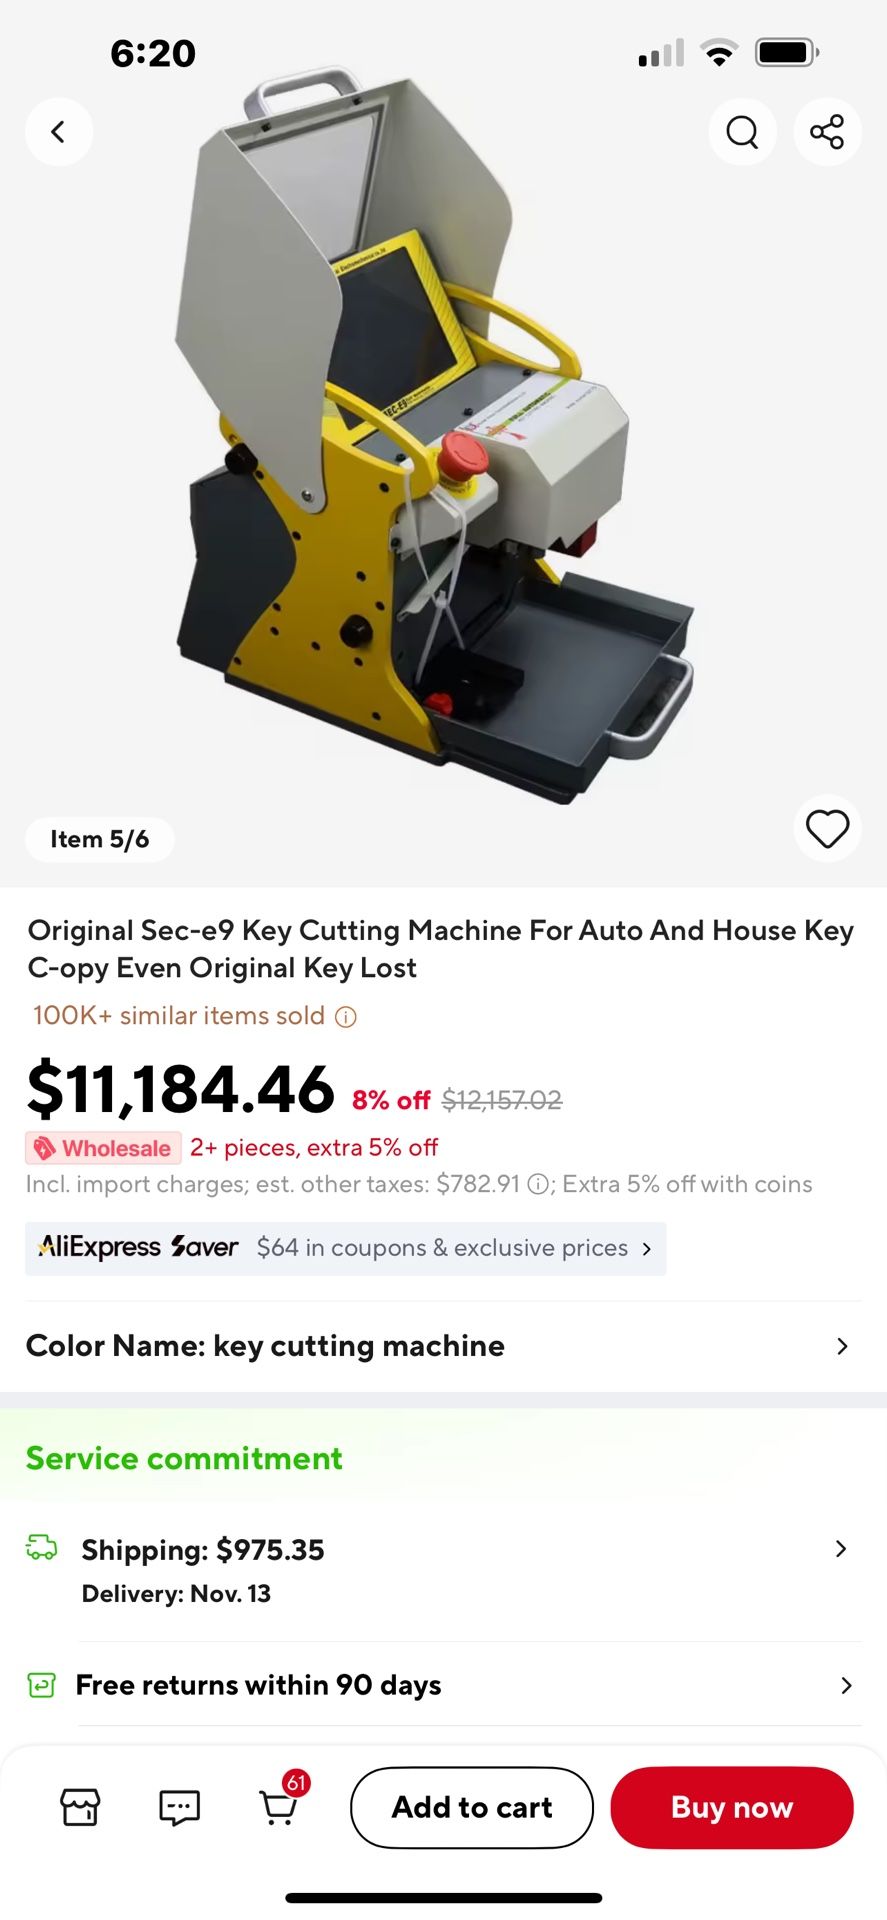The width and height of the screenshot is (887, 1920).
Task: Tap the back arrow button
Action: 59,132
